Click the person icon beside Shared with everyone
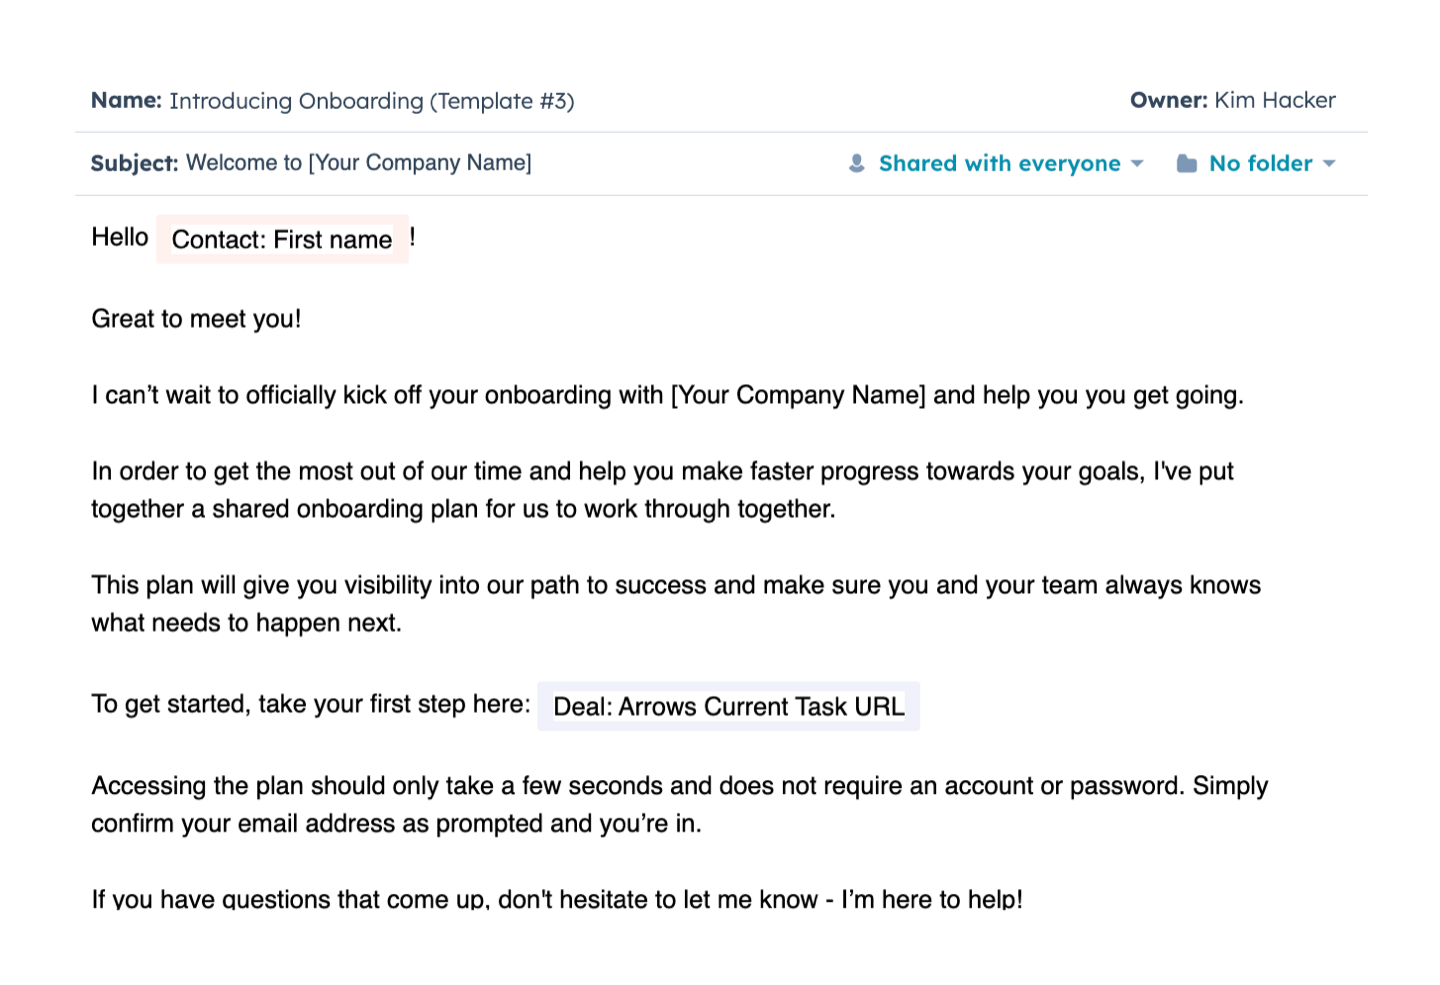The image size is (1440, 985). point(857,163)
